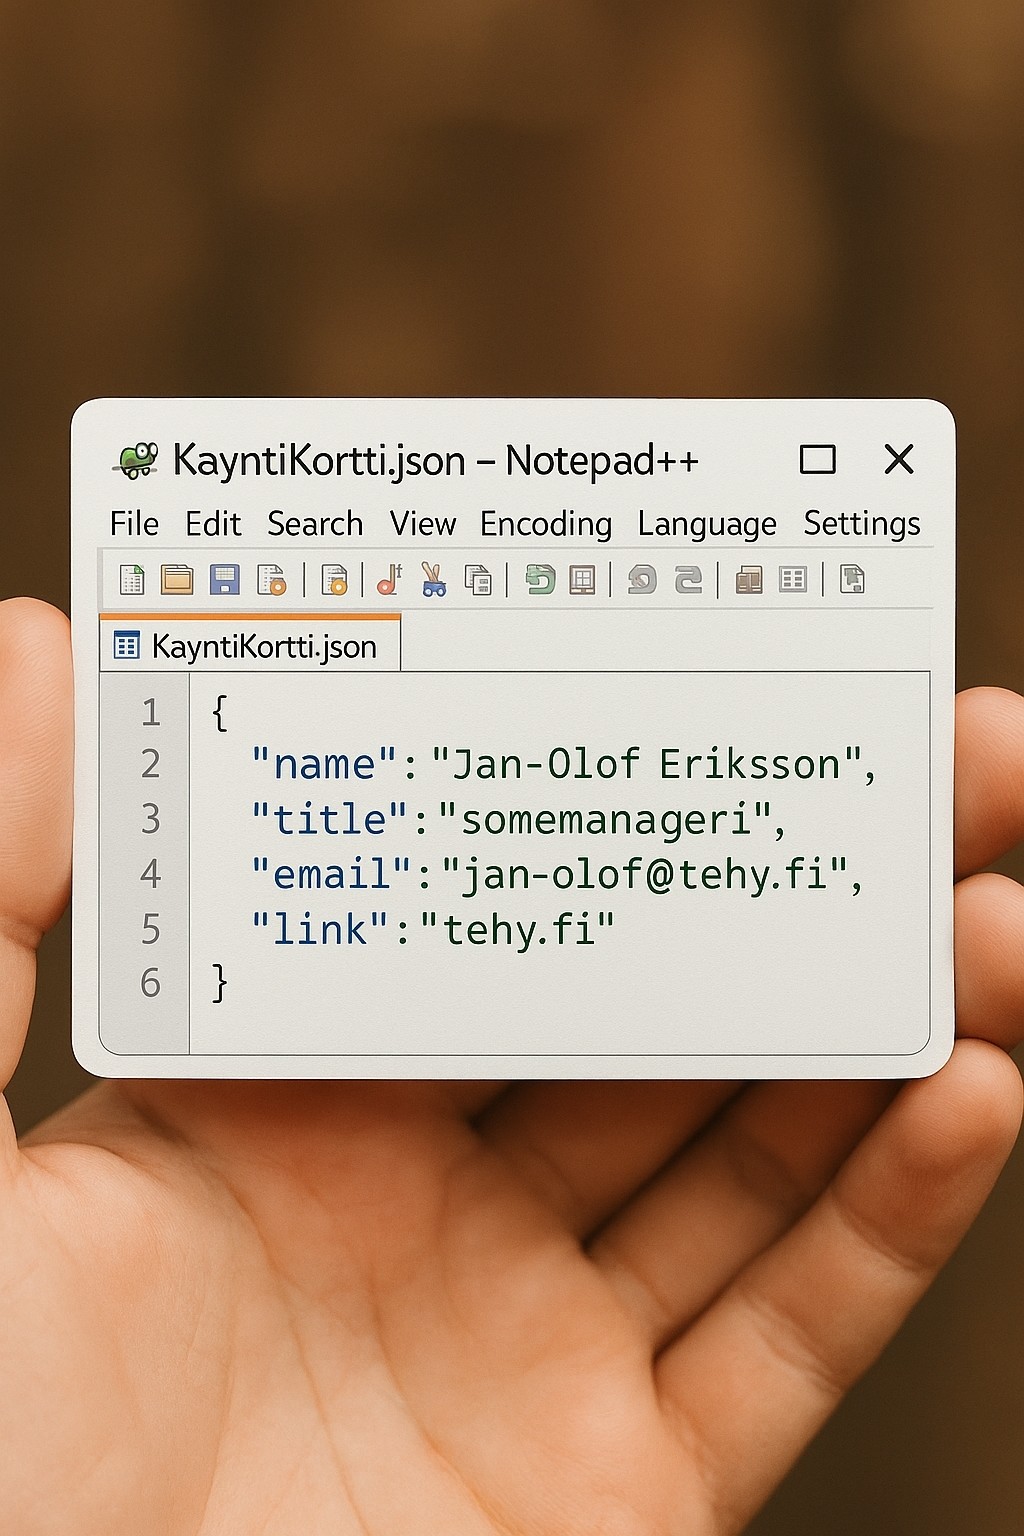1024x1536 pixels.
Task: Click the "link" key in the editor
Action: (322, 929)
